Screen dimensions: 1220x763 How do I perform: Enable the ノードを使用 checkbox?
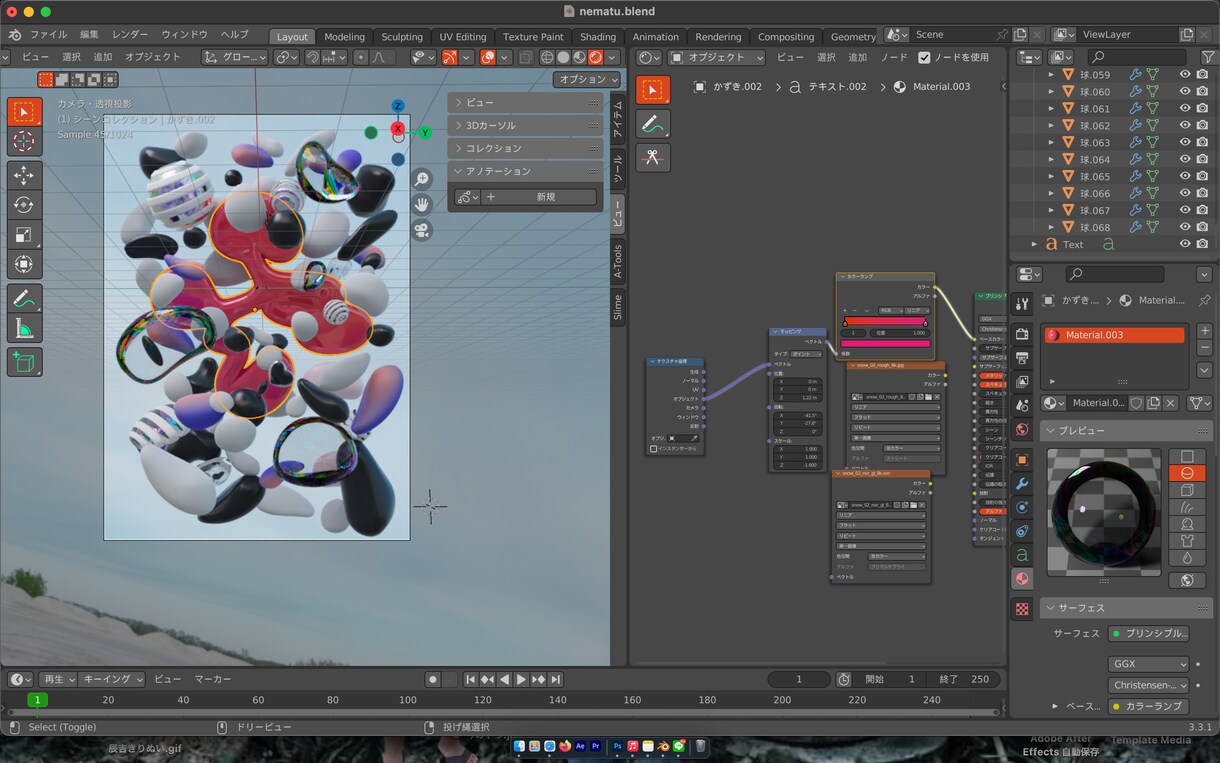tap(924, 57)
